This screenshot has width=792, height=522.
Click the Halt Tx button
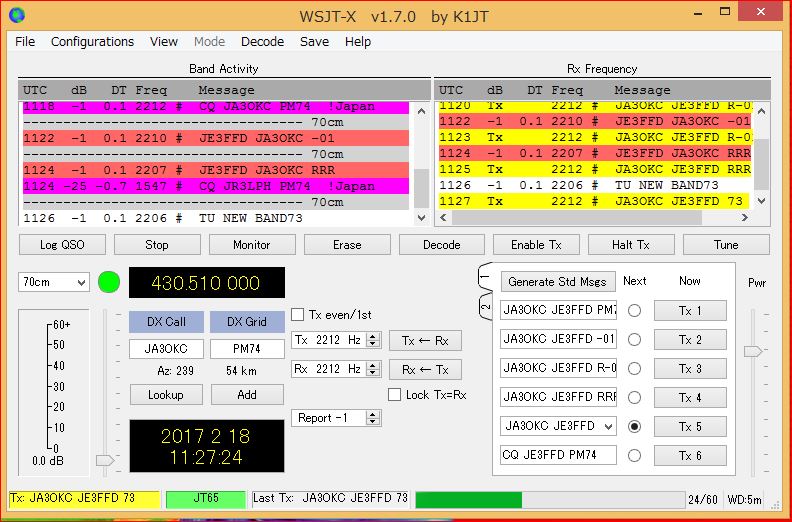tap(631, 244)
